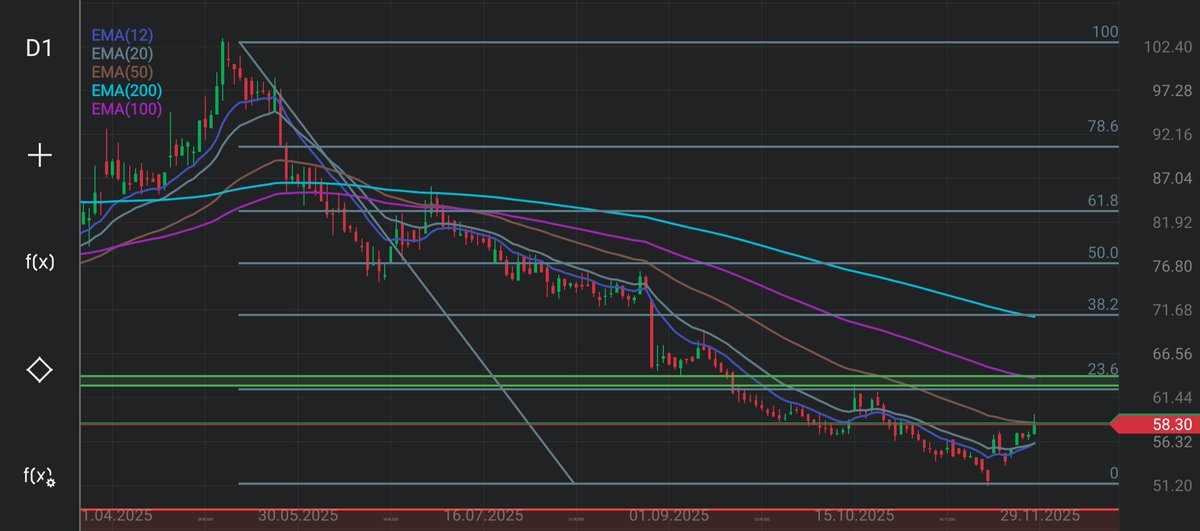The width and height of the screenshot is (1200, 531).
Task: Click the 71.68 price scale value
Action: point(1170,310)
